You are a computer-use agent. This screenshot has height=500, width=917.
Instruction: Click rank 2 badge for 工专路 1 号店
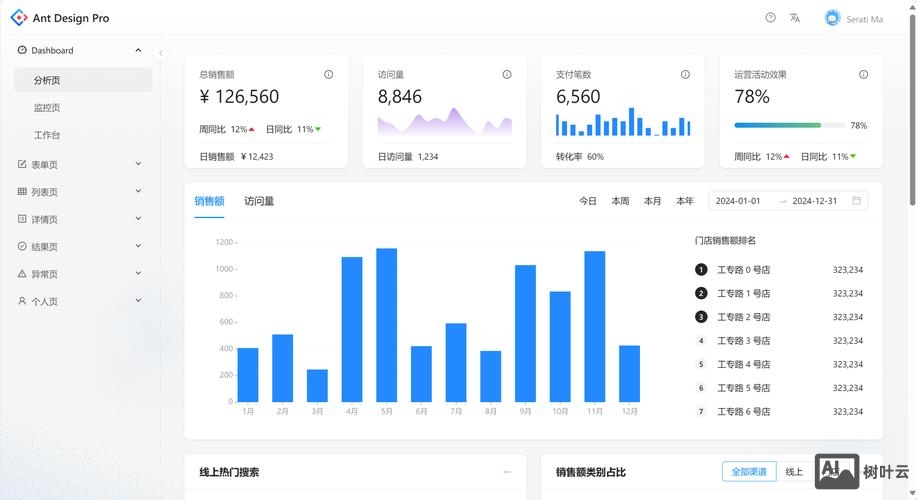click(x=701, y=293)
